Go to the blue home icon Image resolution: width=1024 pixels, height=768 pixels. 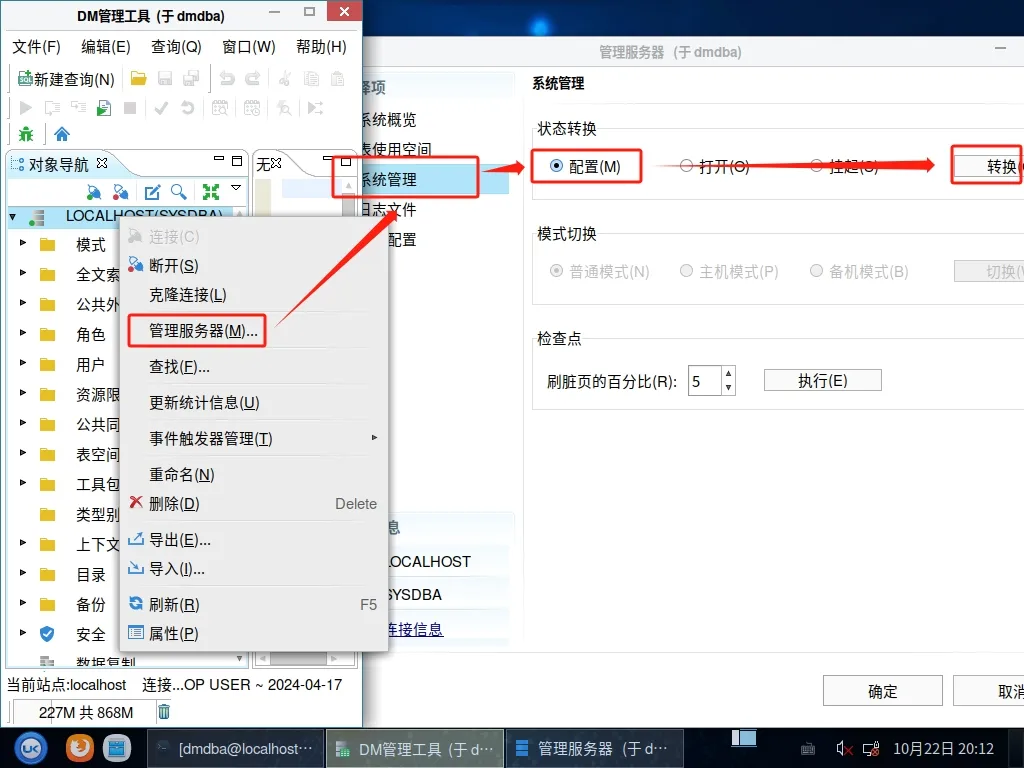(62, 134)
